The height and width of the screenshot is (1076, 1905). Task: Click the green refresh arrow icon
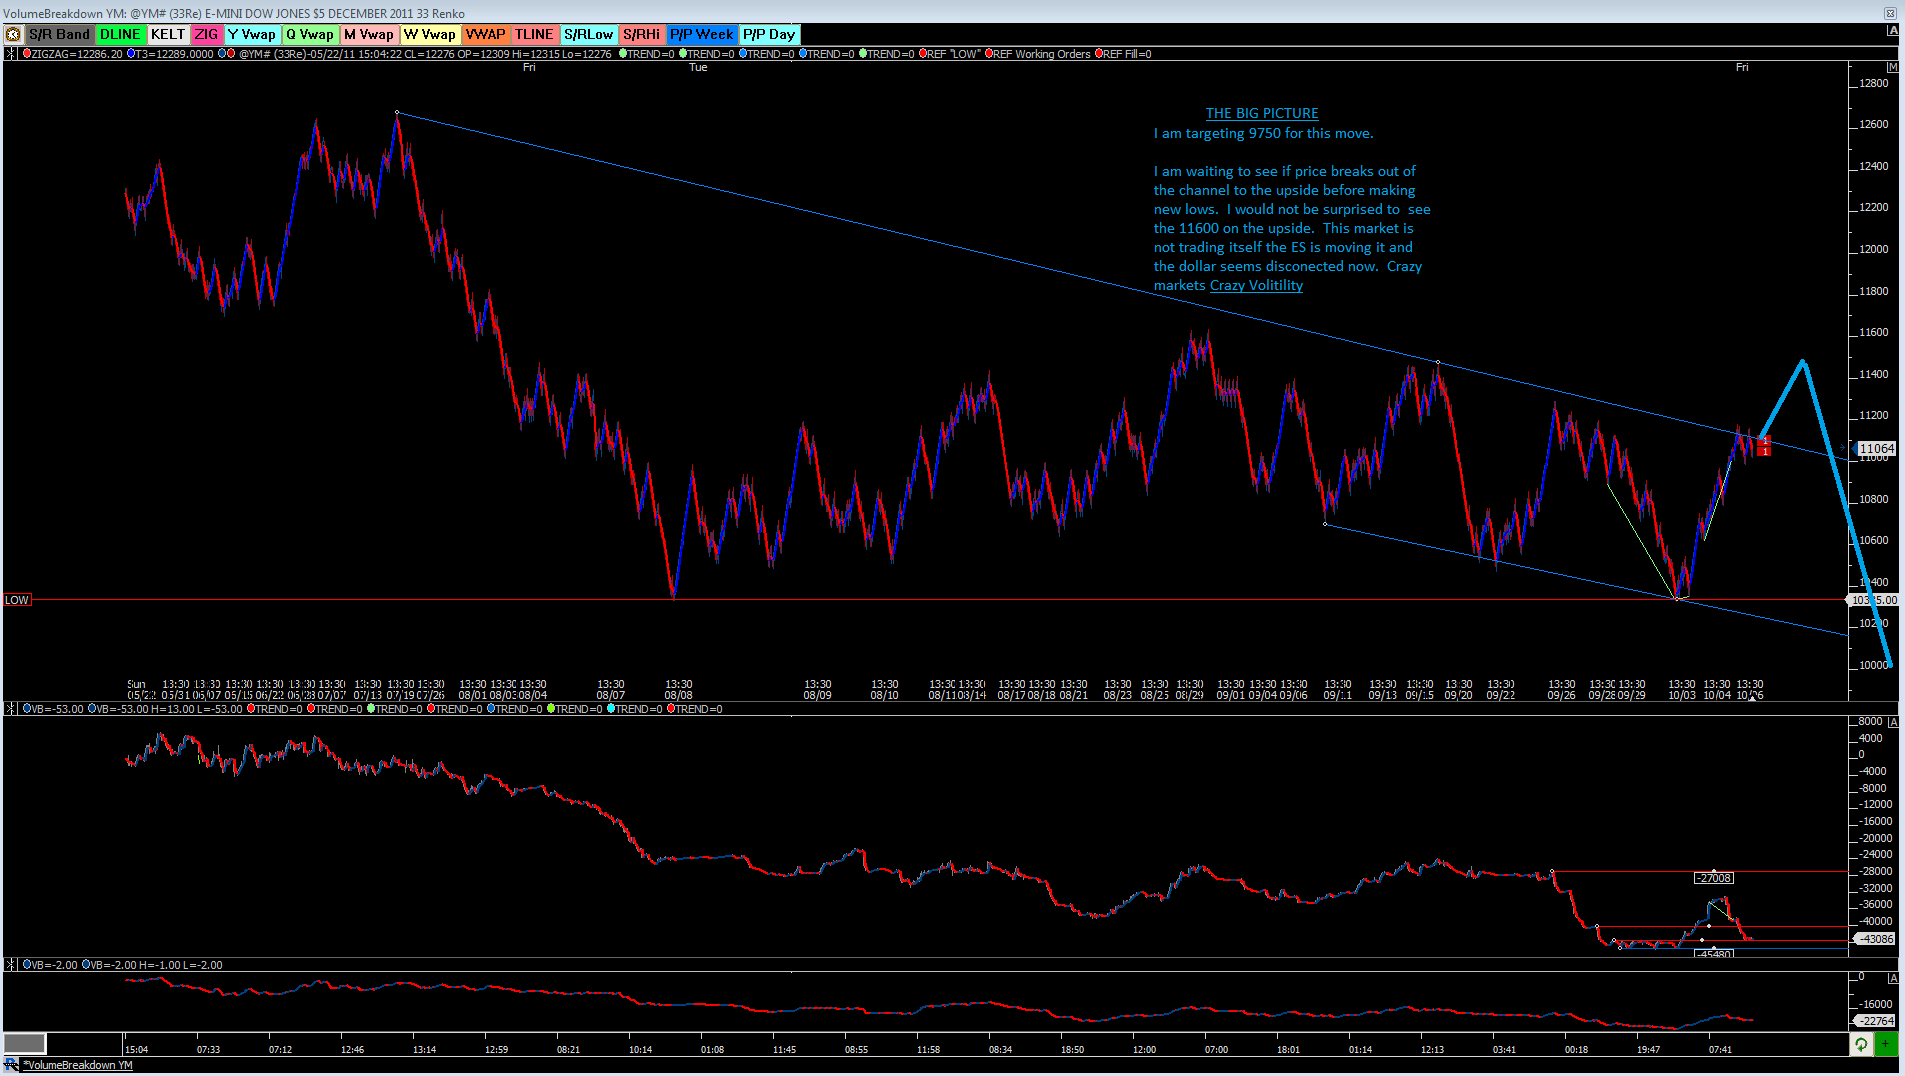point(1861,1044)
